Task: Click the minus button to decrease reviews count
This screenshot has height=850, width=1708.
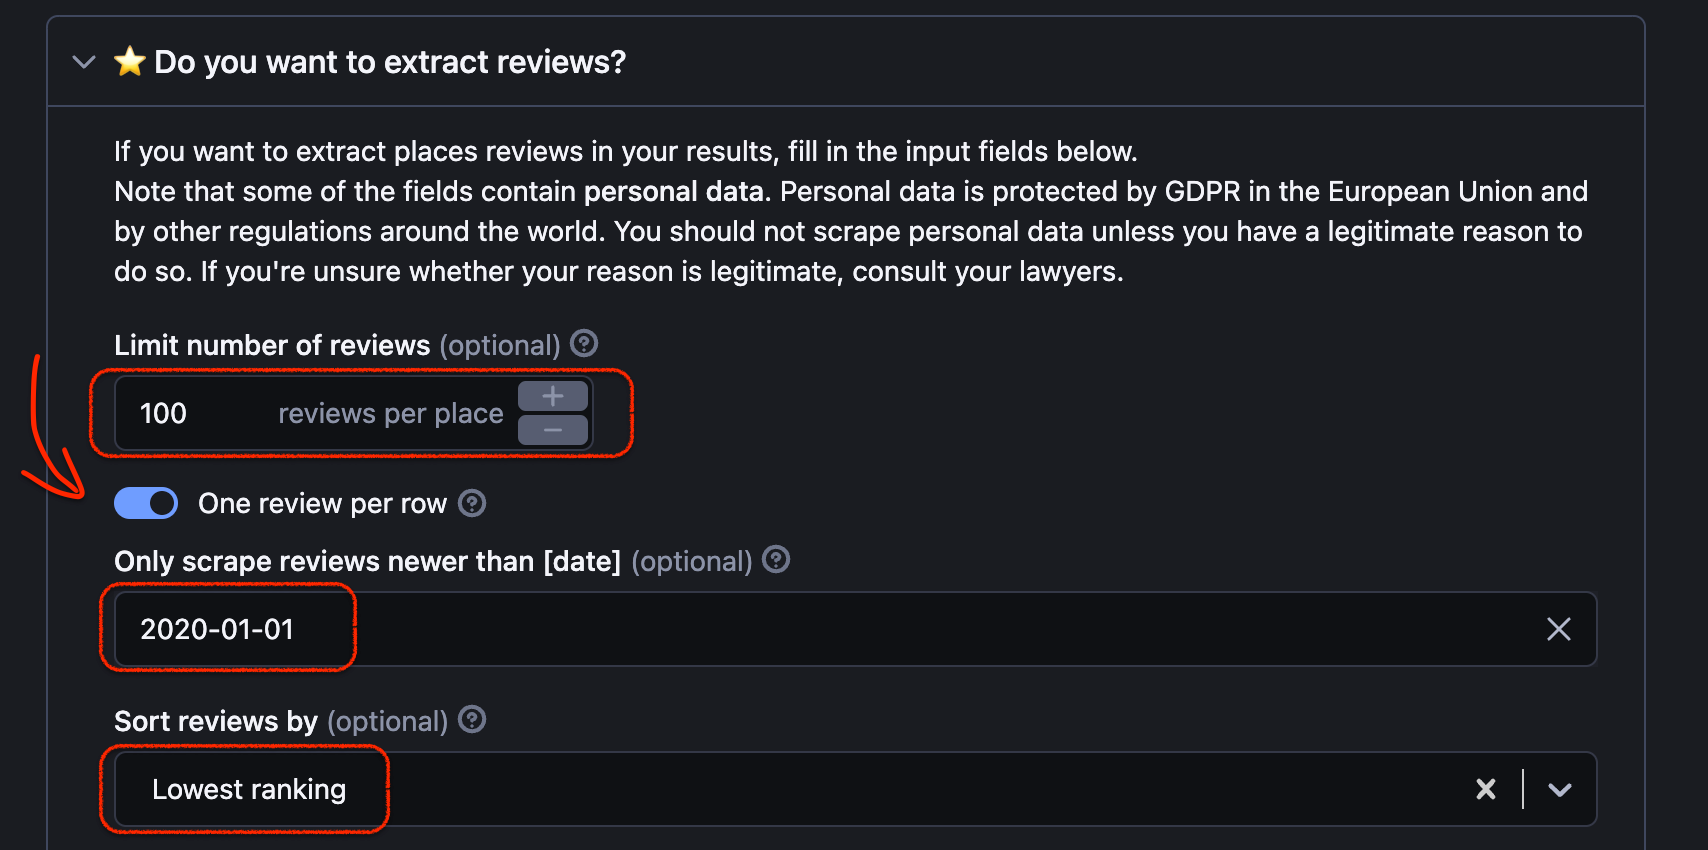Action: tap(551, 430)
